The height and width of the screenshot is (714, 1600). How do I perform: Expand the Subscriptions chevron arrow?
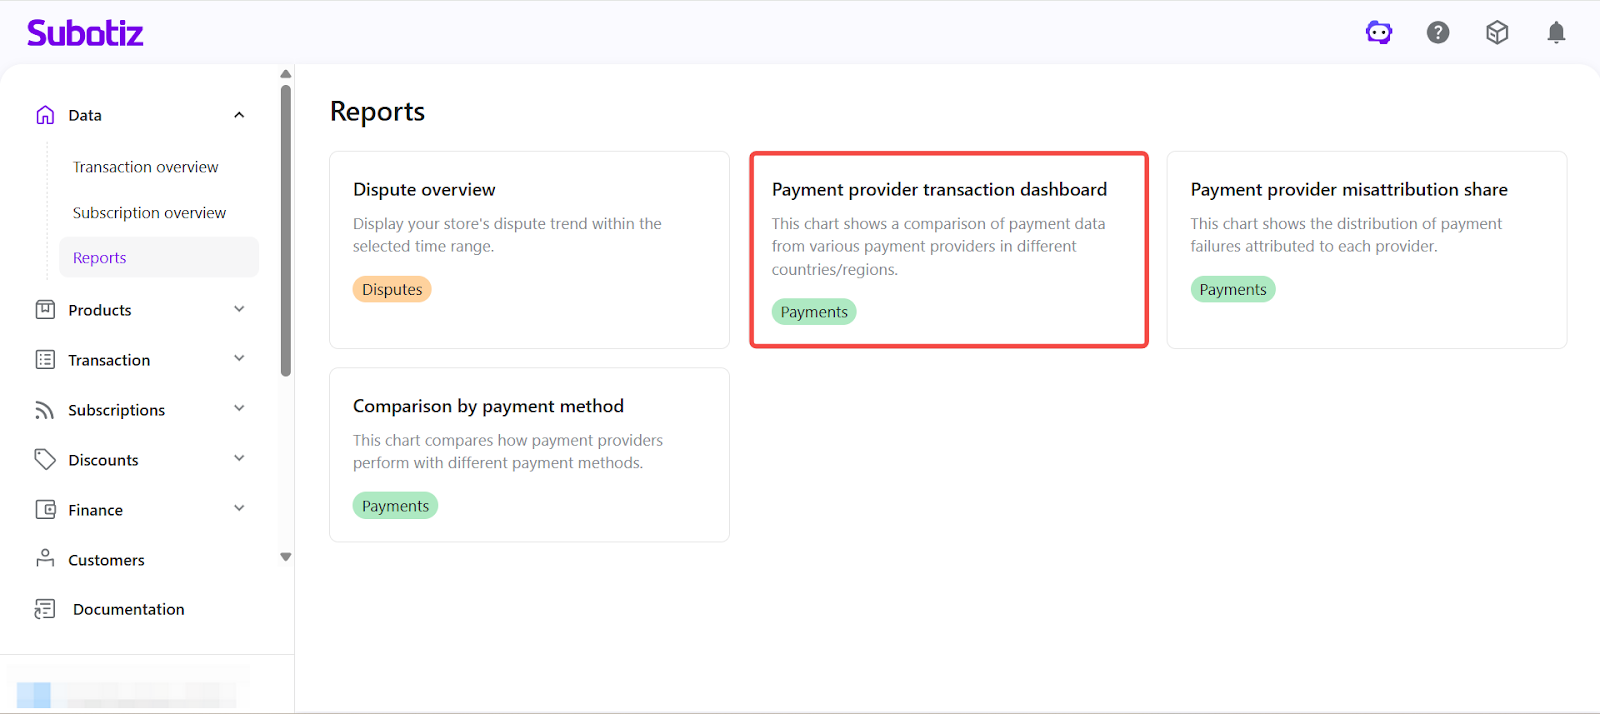(239, 409)
